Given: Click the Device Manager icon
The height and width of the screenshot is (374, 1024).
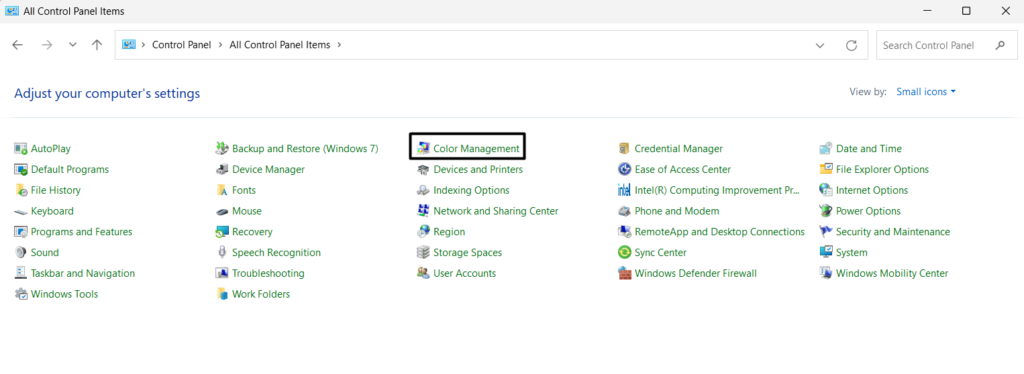Looking at the screenshot, I should pyautogui.click(x=221, y=170).
